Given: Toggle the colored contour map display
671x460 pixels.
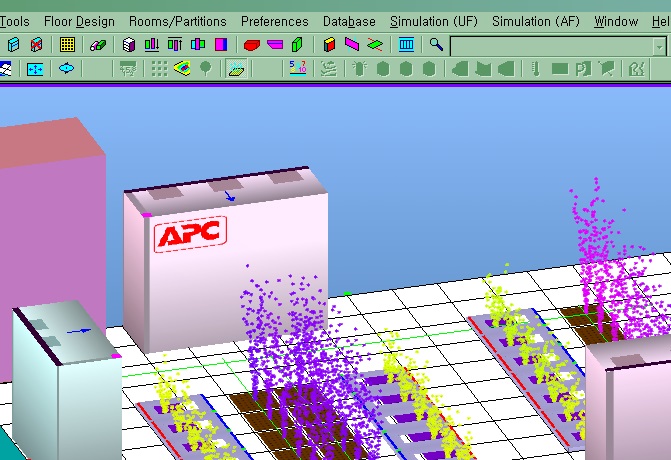Looking at the screenshot, I should (x=182, y=68).
